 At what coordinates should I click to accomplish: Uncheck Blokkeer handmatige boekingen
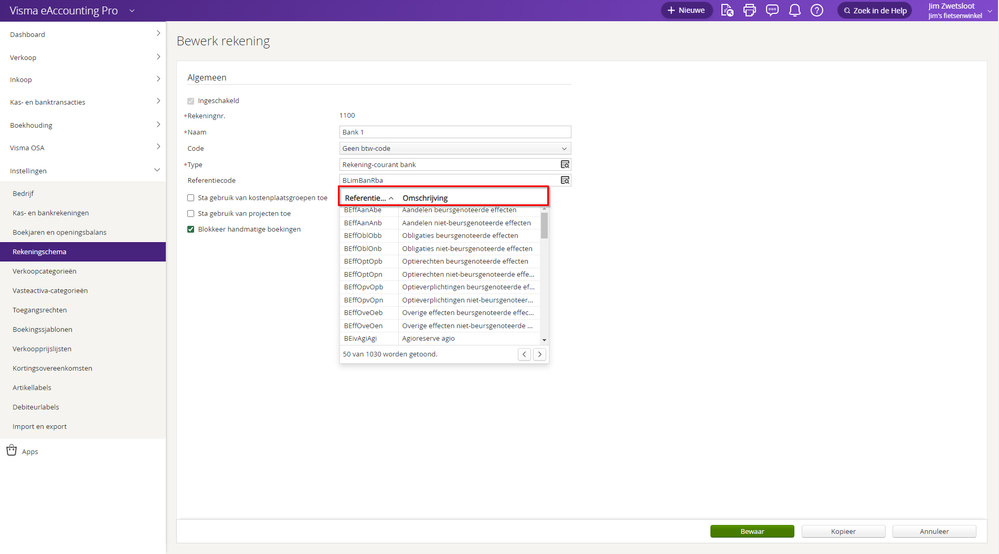190,229
